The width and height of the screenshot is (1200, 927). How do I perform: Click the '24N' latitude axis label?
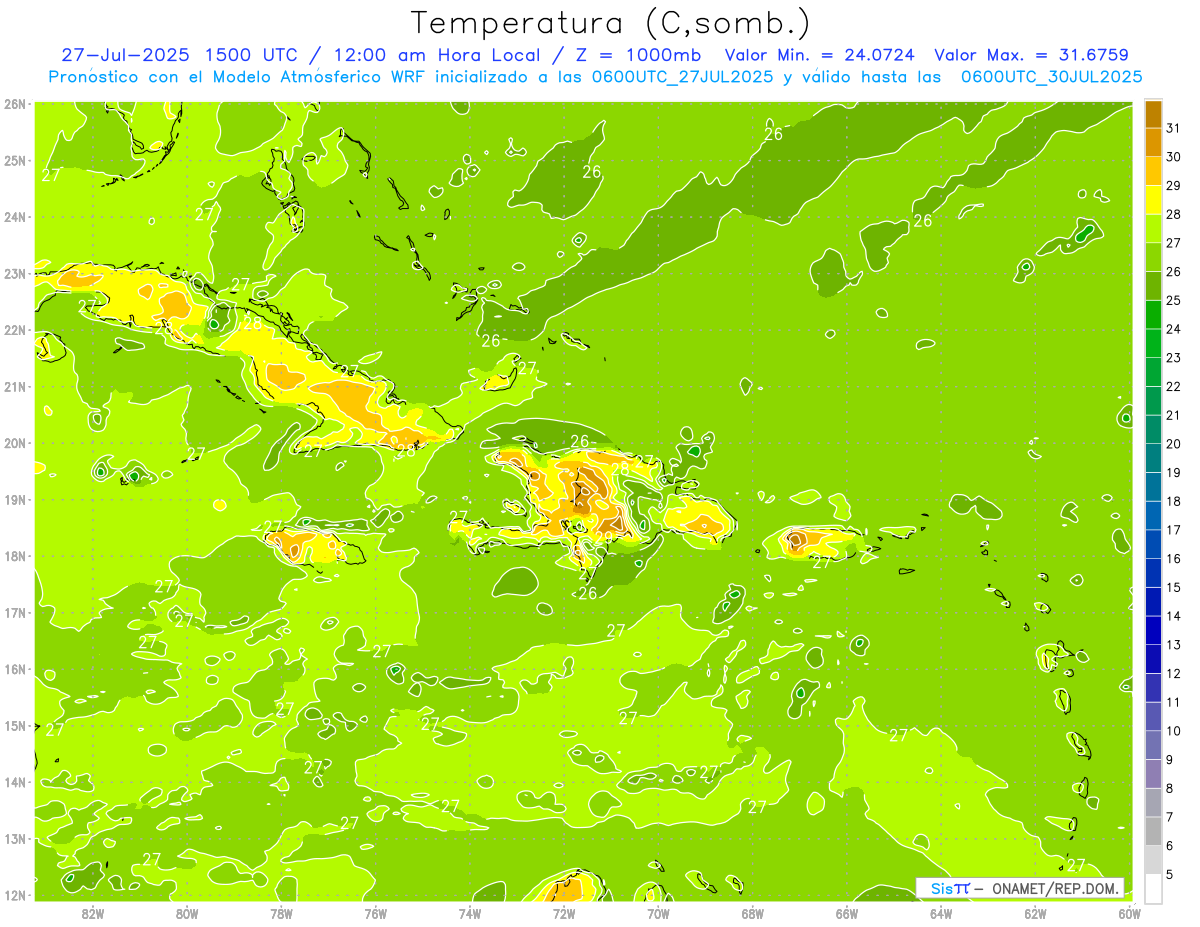(x=15, y=217)
